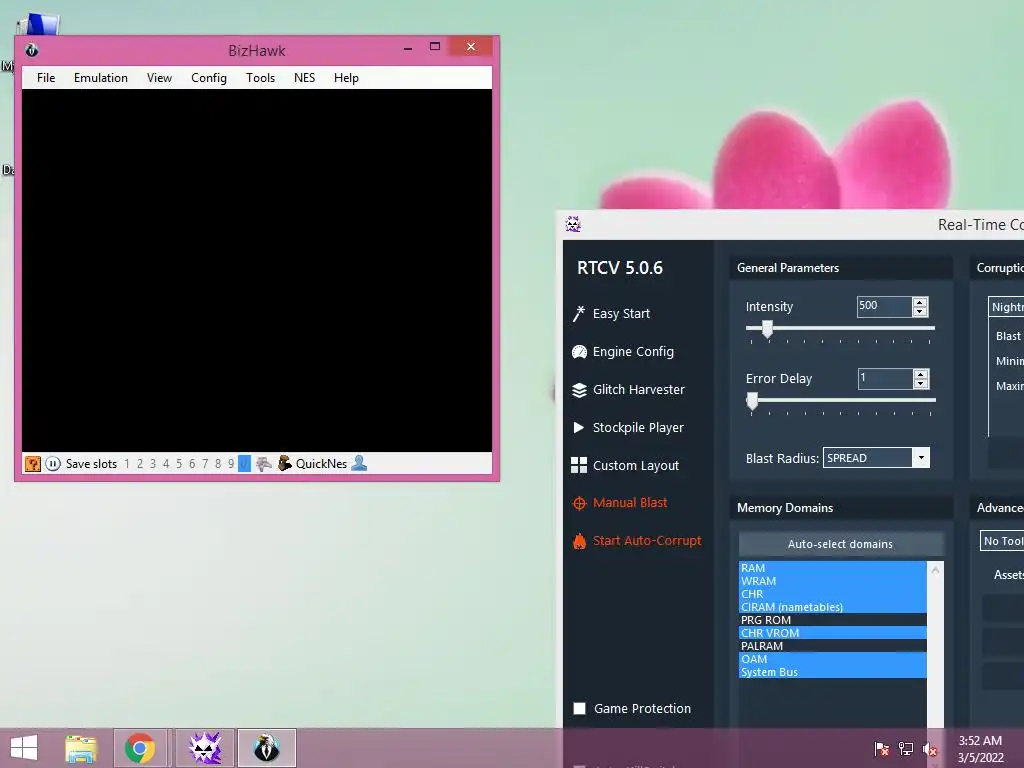Open Engine Config in RTCV
Image resolution: width=1024 pixels, height=768 pixels.
633,351
